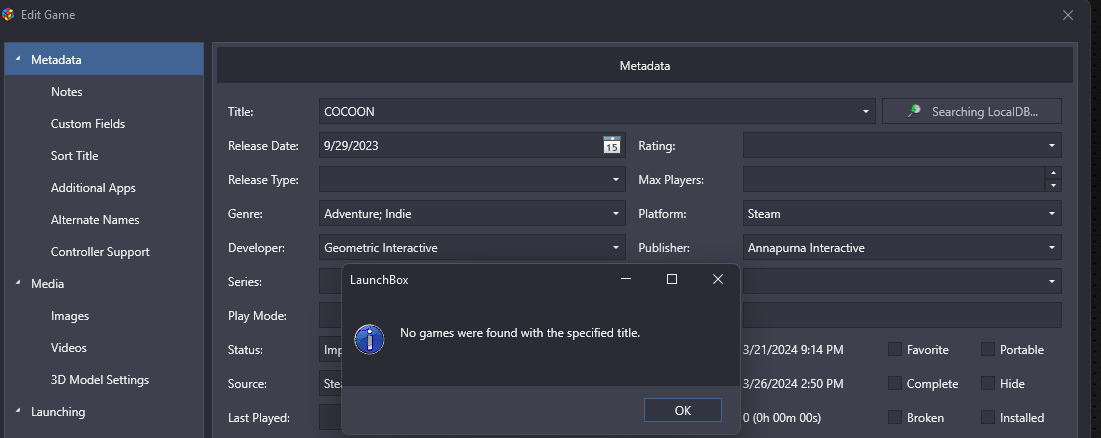Click the date 3/21/2024 9:14 PM
Image resolution: width=1101 pixels, height=438 pixels.
(x=793, y=350)
